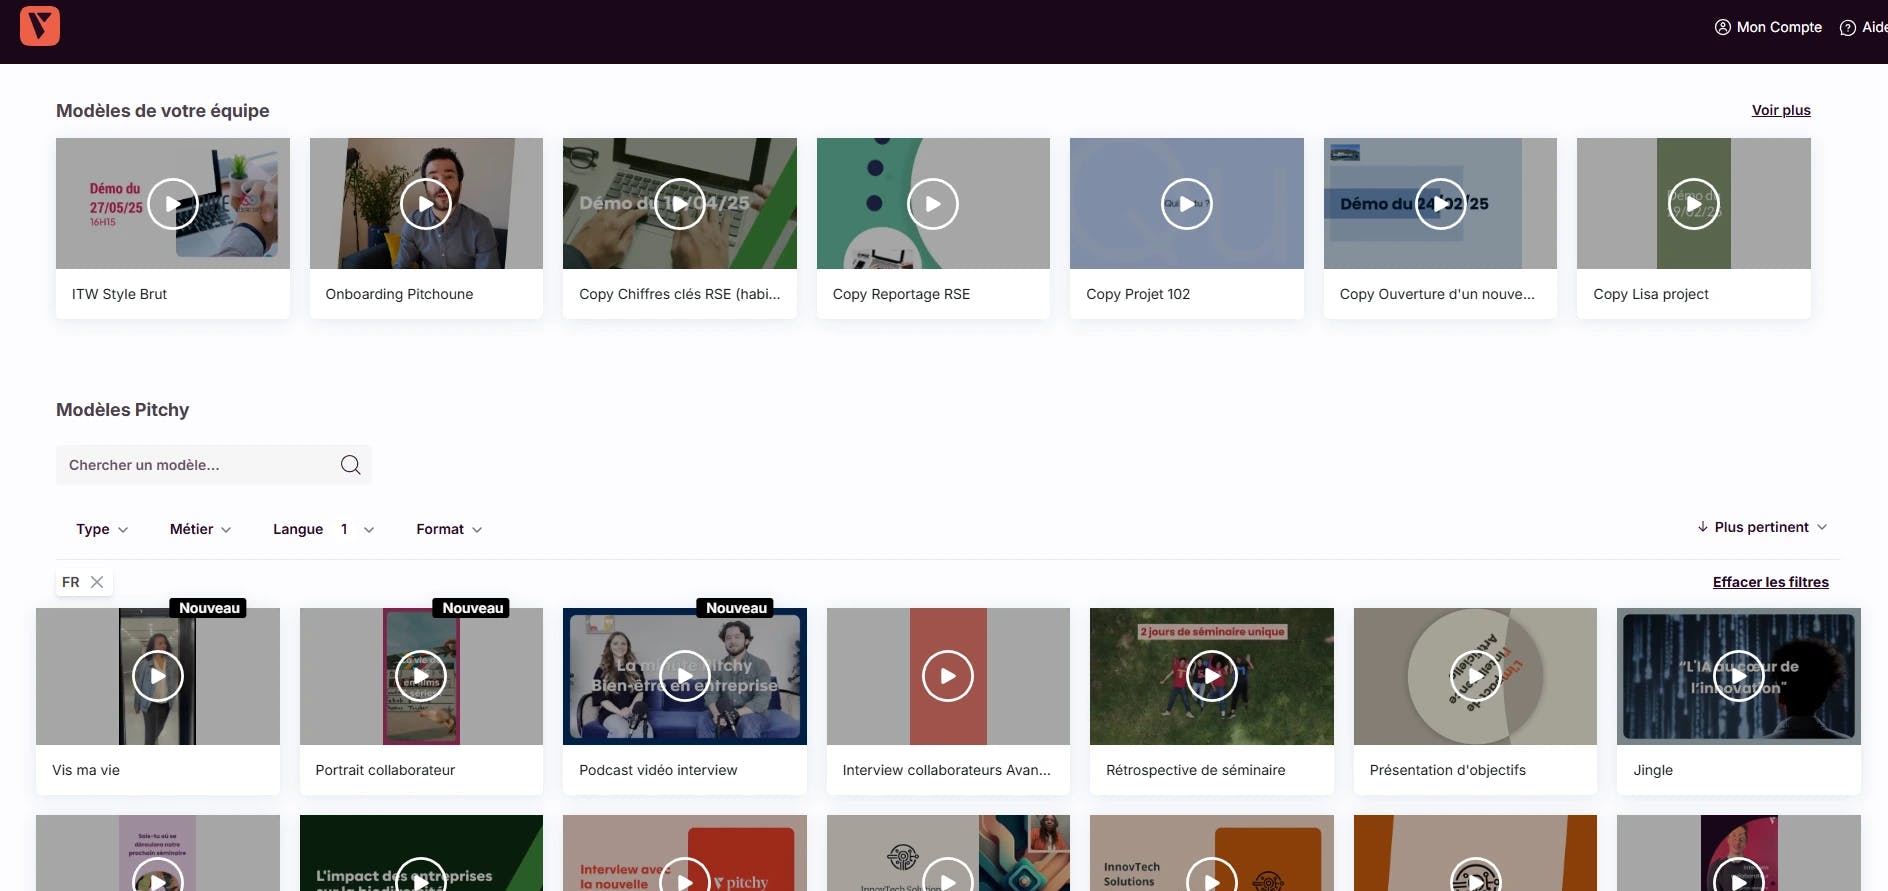Viewport: 1888px width, 891px height.
Task: Open the Rétrospective de séminaire title
Action: pyautogui.click(x=1196, y=770)
